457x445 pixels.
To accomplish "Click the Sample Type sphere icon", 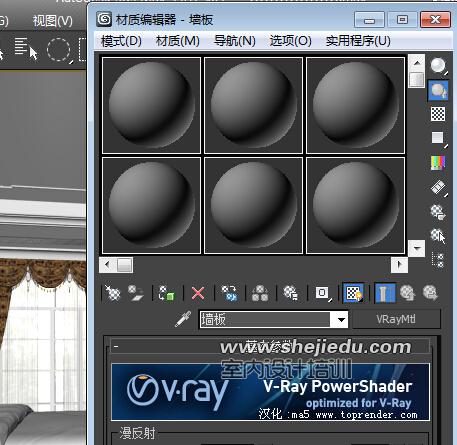I will click(x=438, y=65).
